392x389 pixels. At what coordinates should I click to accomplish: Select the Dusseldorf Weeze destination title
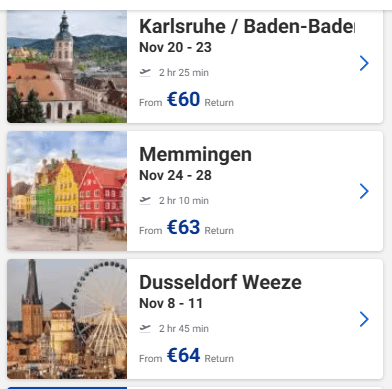coord(220,282)
